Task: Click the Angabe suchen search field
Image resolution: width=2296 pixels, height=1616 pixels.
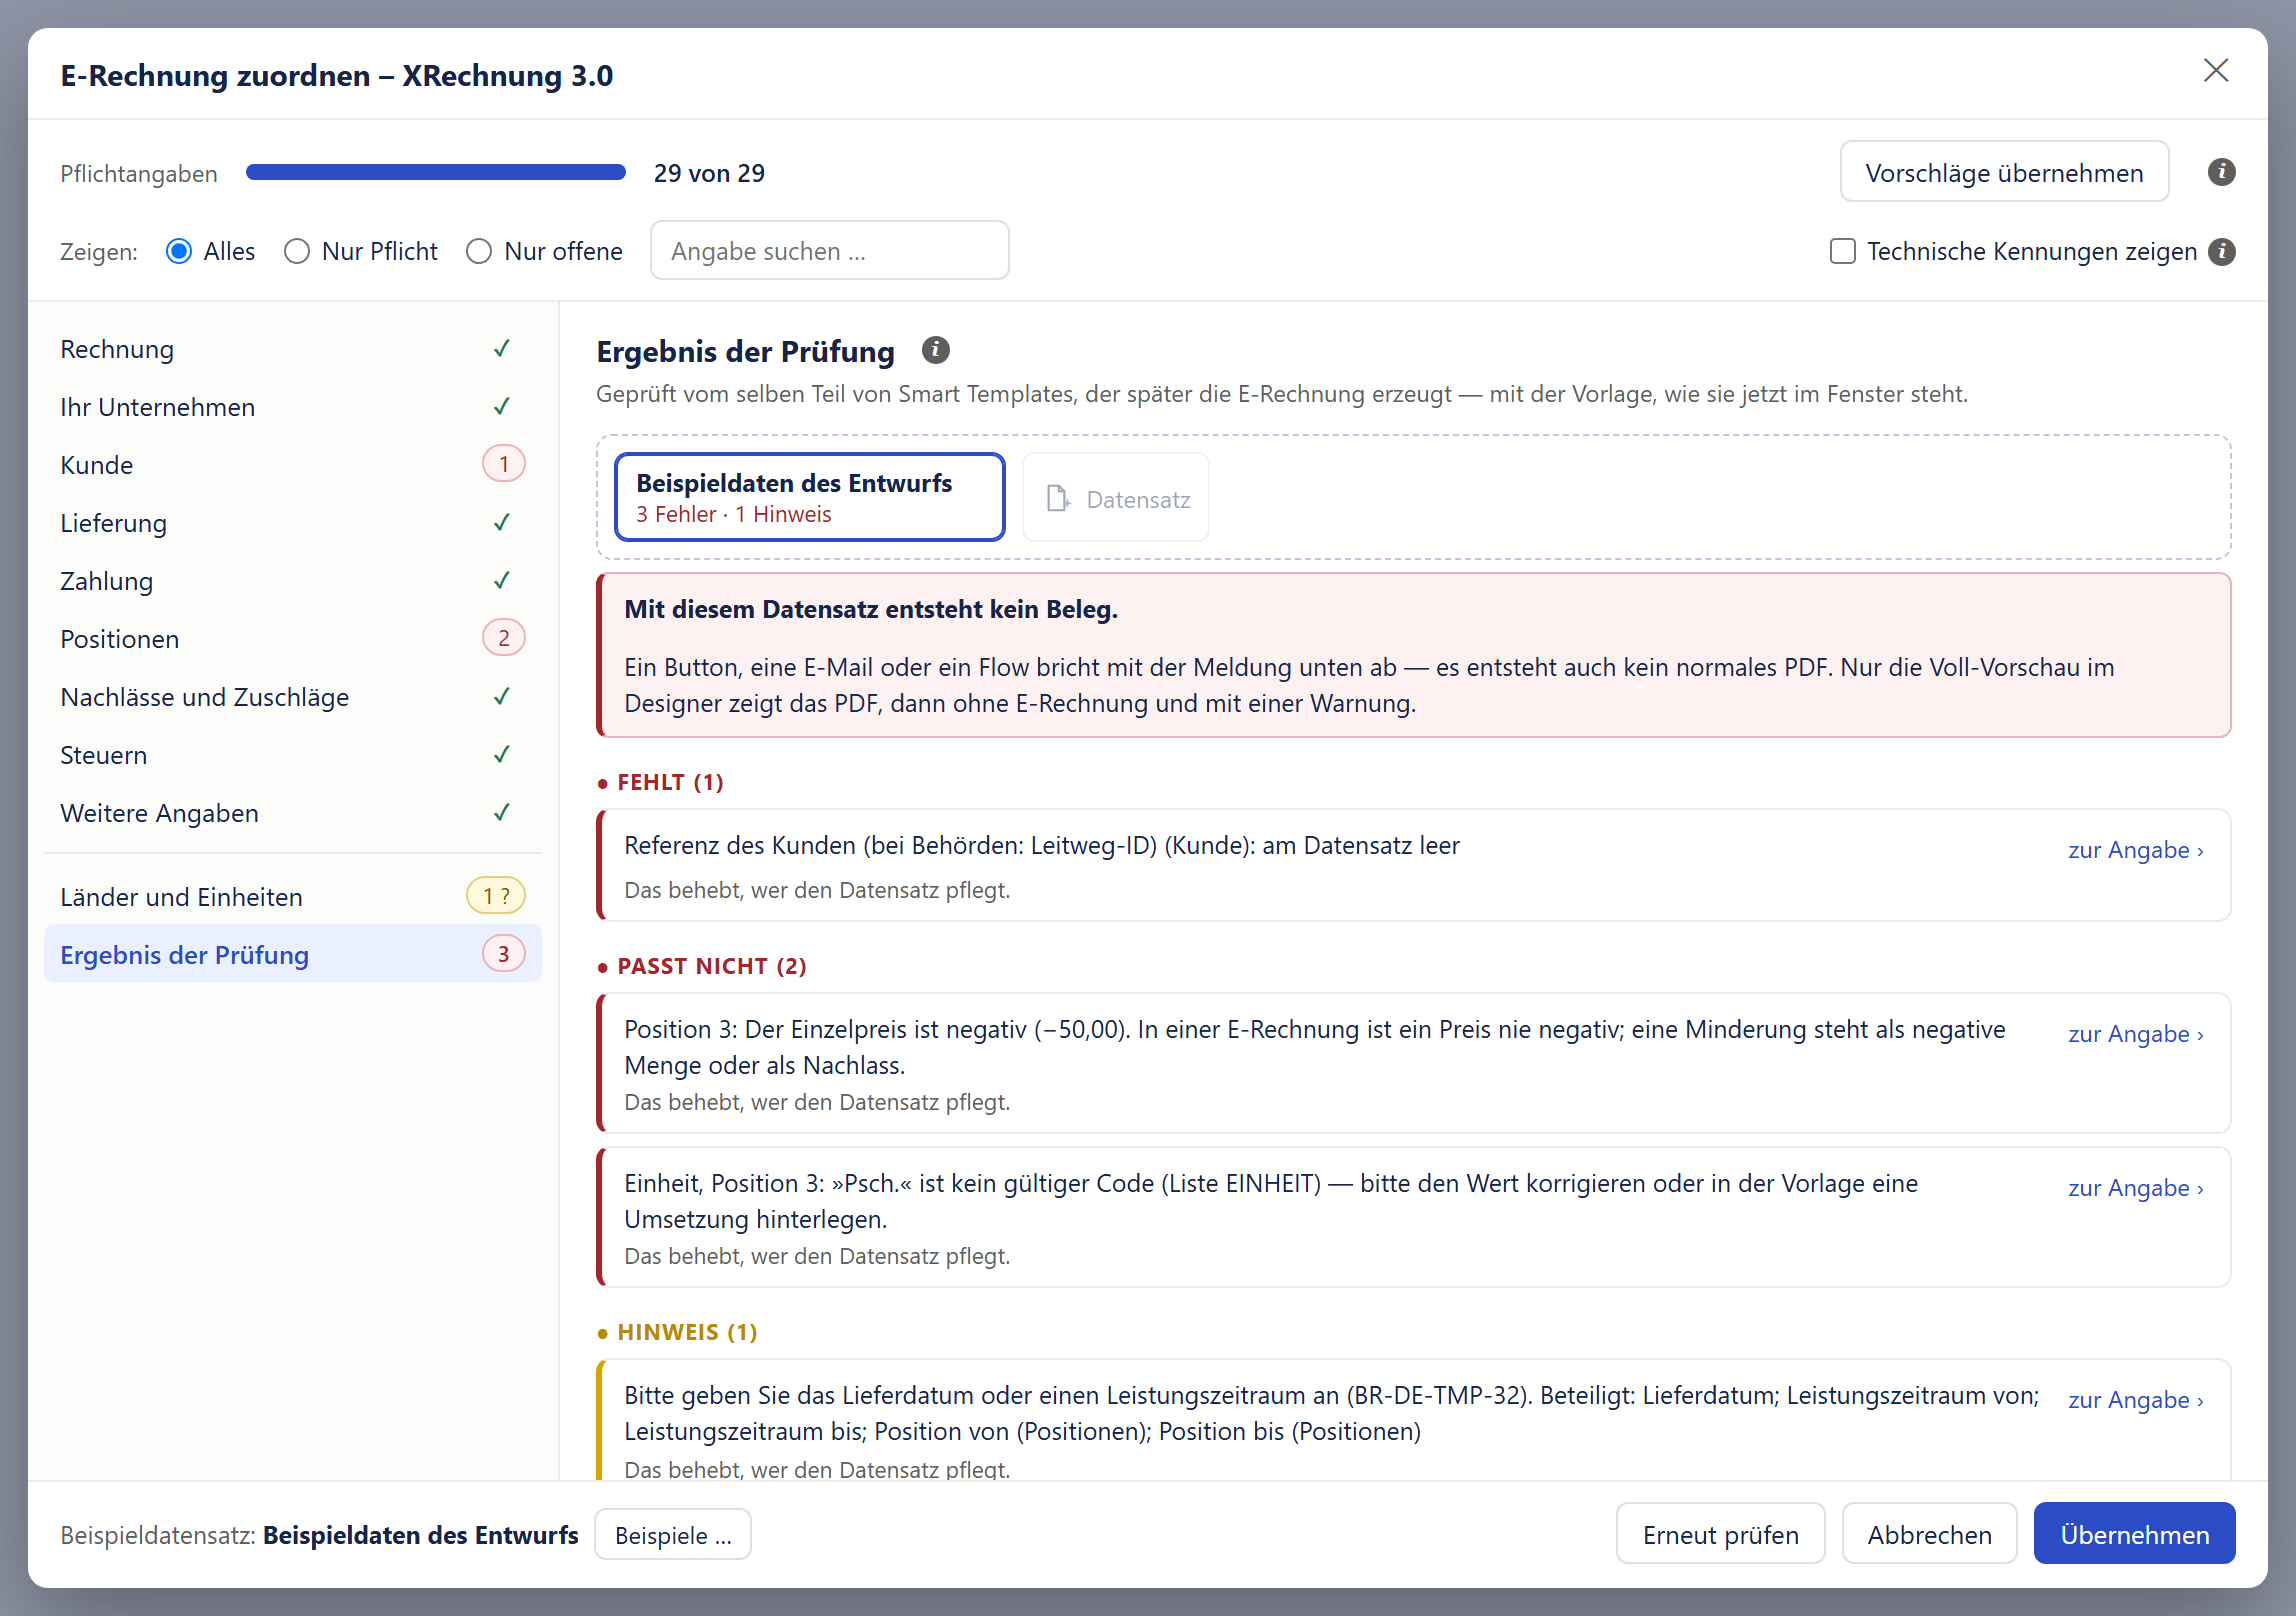Action: (x=829, y=251)
